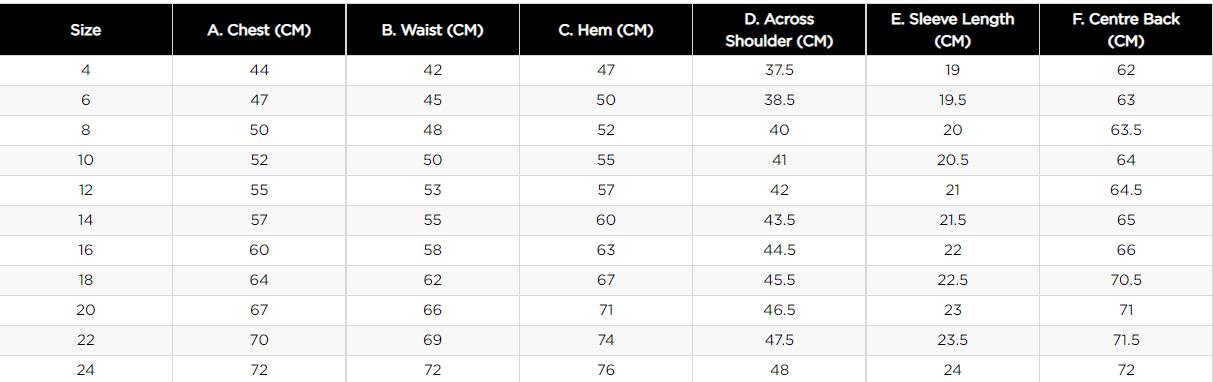Click the F. Centre Back (CM) header
This screenshot has width=1213, height=382.
(x=1126, y=30)
